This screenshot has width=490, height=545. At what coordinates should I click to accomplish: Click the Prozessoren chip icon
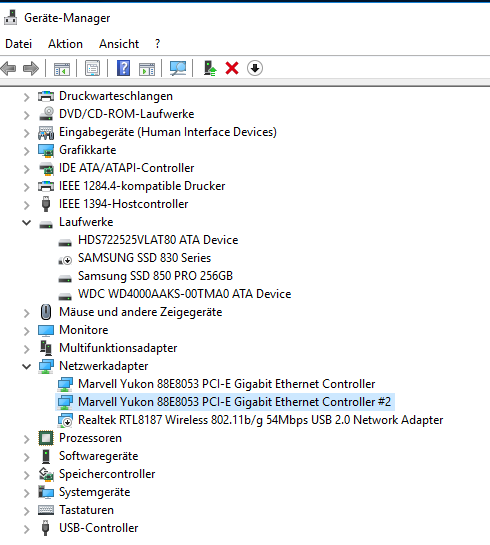point(46,438)
